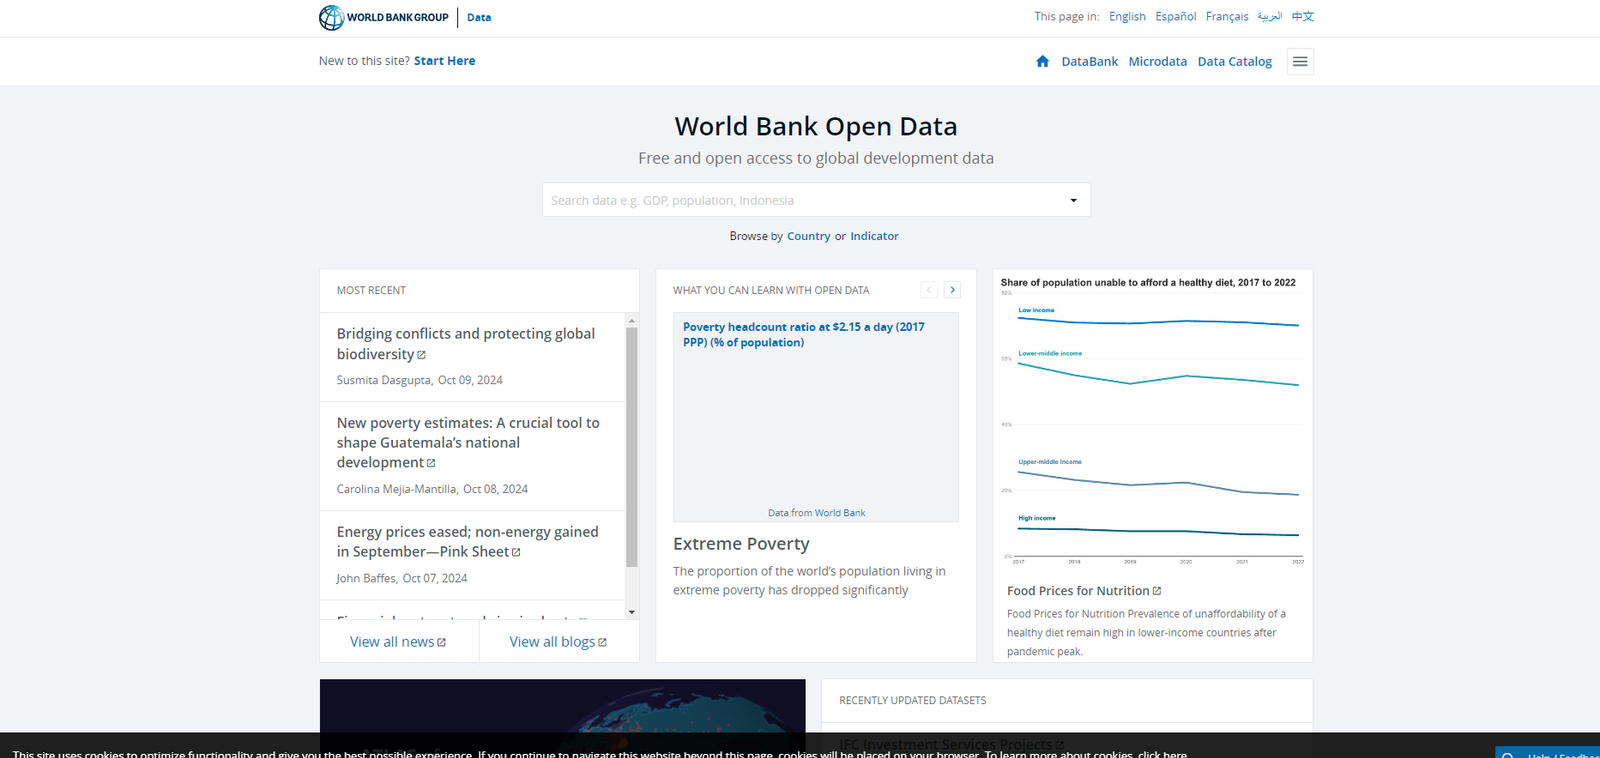
Task: Expand the search box dropdown arrow
Action: pos(1073,200)
